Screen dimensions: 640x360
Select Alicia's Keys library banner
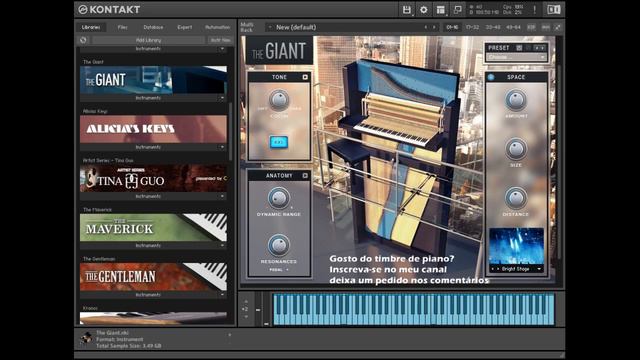153,129
